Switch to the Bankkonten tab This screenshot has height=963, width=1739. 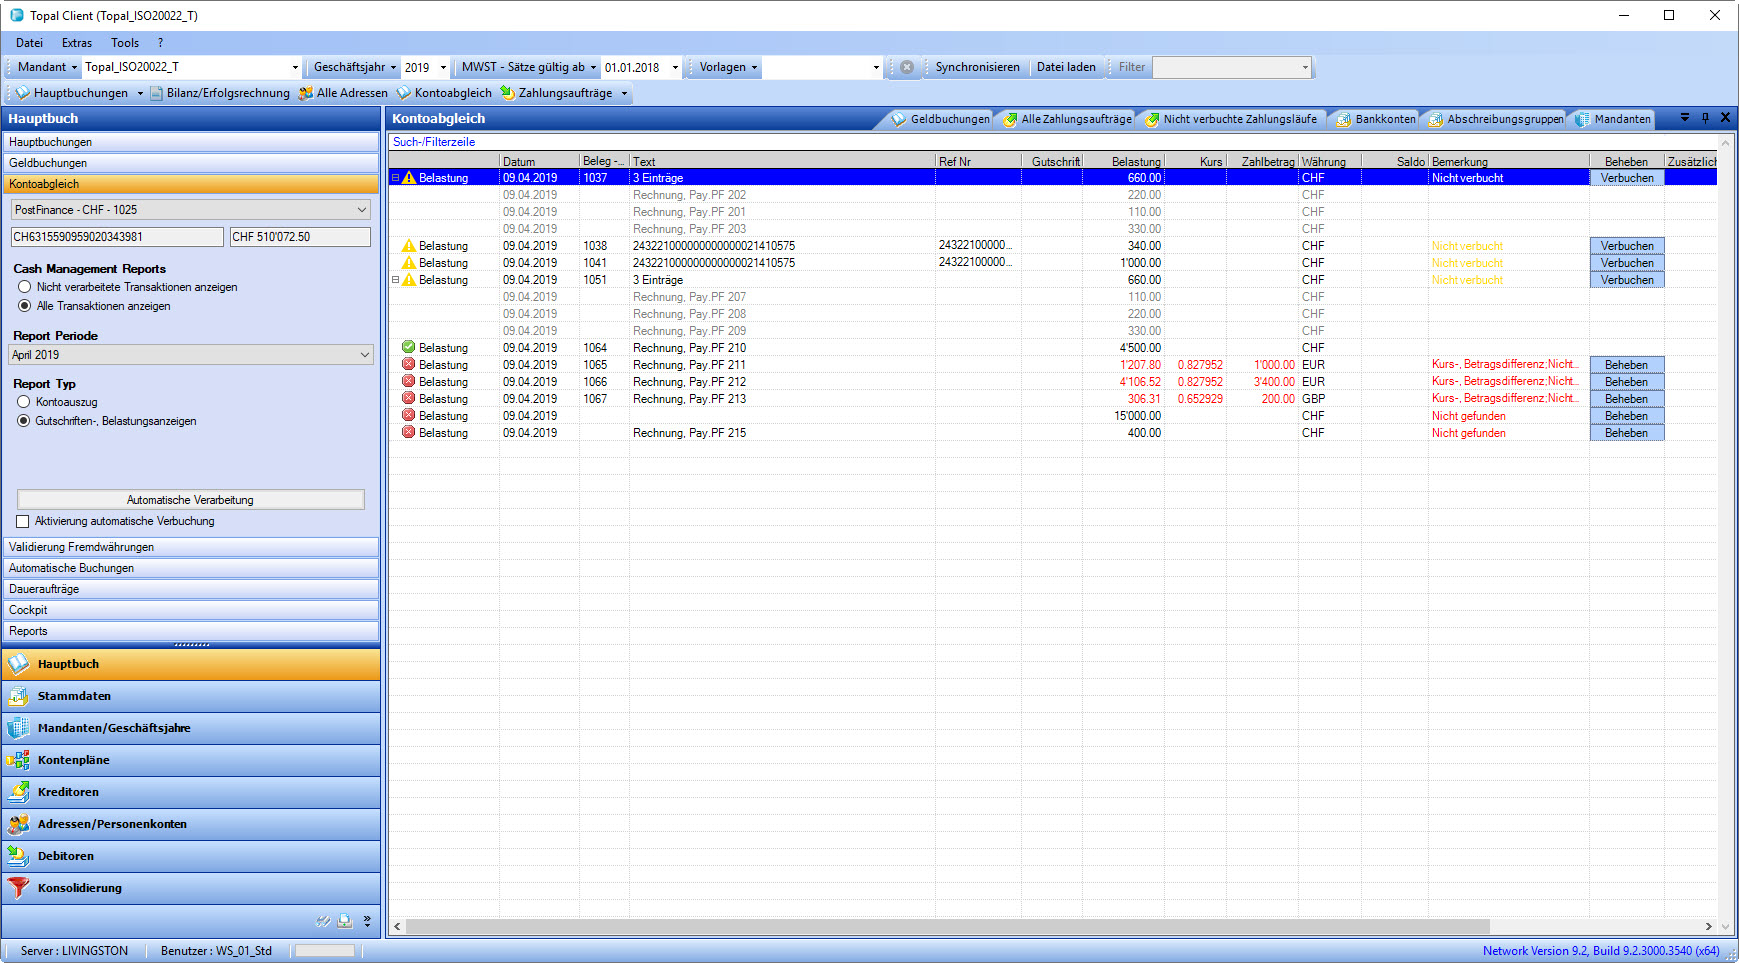(1376, 119)
